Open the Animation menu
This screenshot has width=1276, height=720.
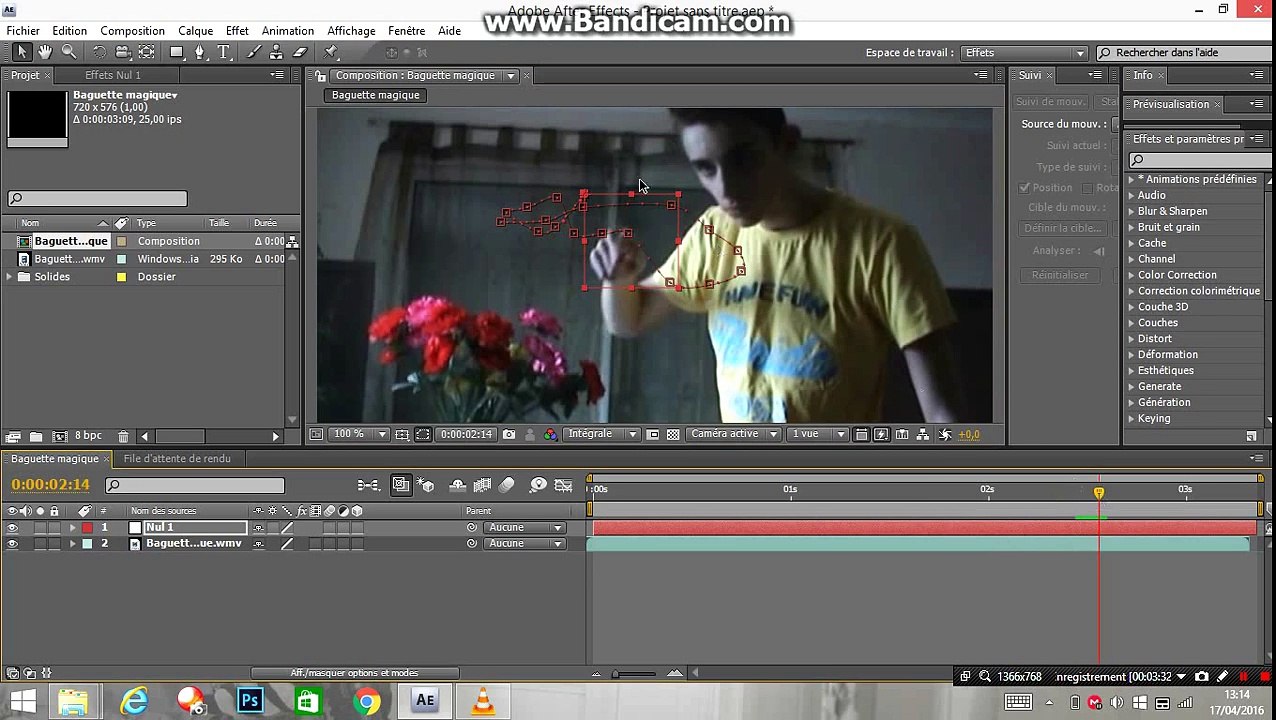tap(287, 31)
